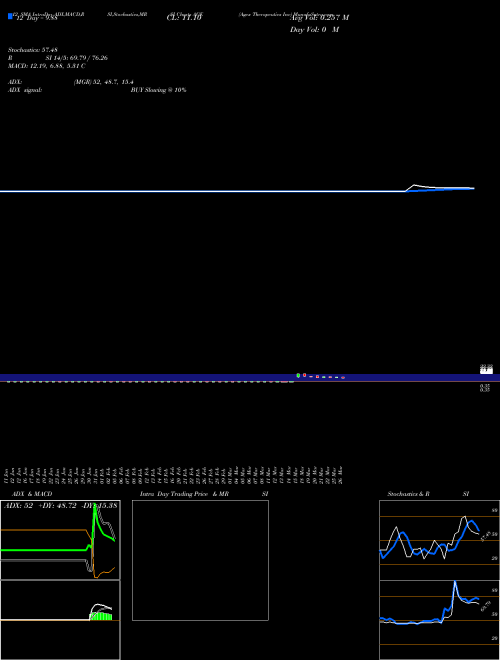Select the 'ADX signal:' label
500x660 pixels.
click(25, 90)
